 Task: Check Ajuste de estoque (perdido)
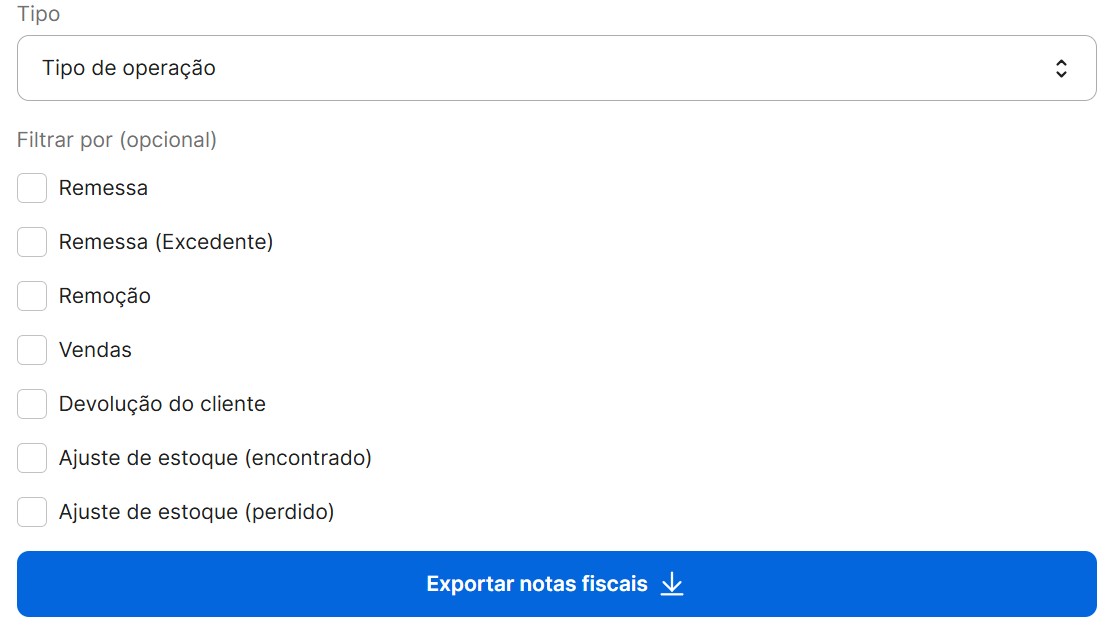(31, 512)
